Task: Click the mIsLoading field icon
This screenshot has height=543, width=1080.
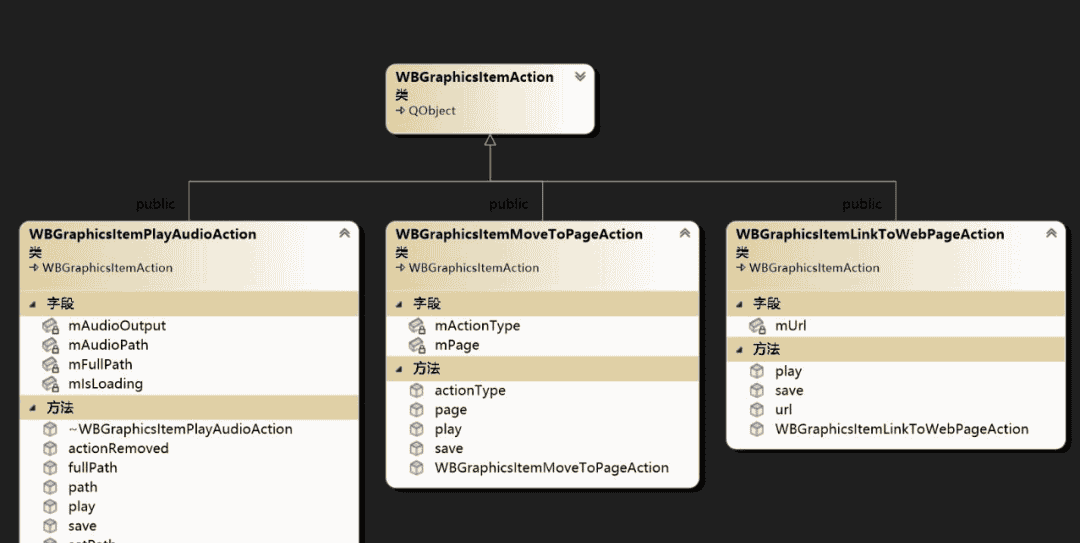Action: pyautogui.click(x=51, y=384)
